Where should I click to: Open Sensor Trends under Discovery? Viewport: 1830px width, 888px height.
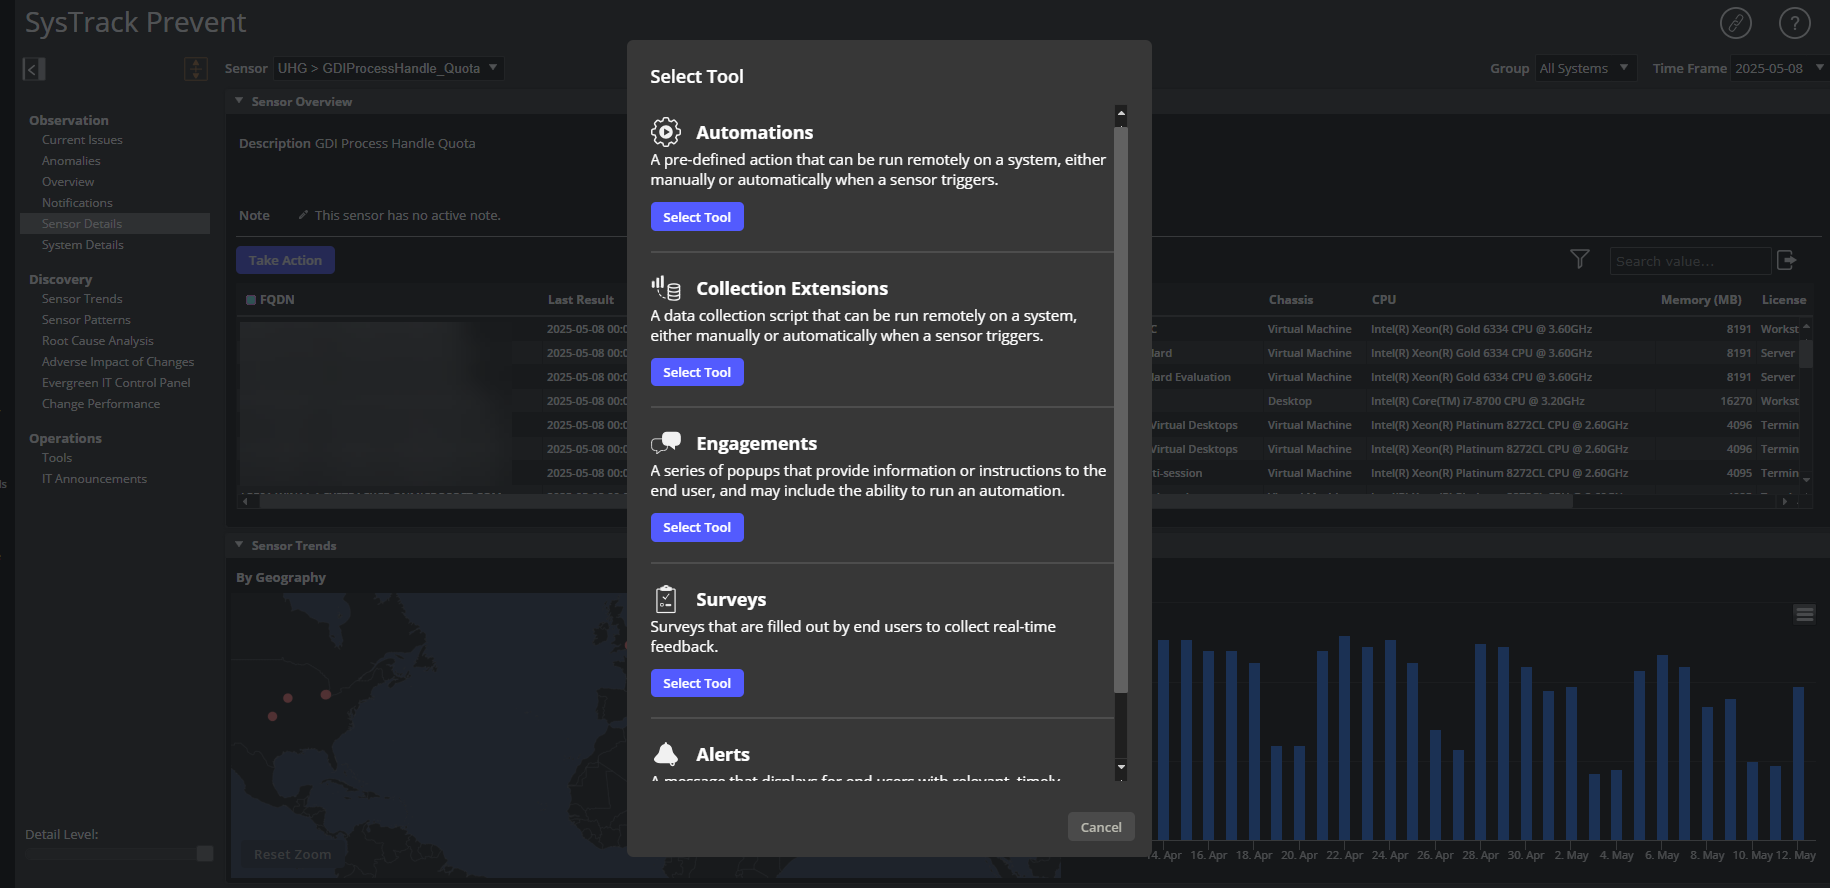[82, 299]
